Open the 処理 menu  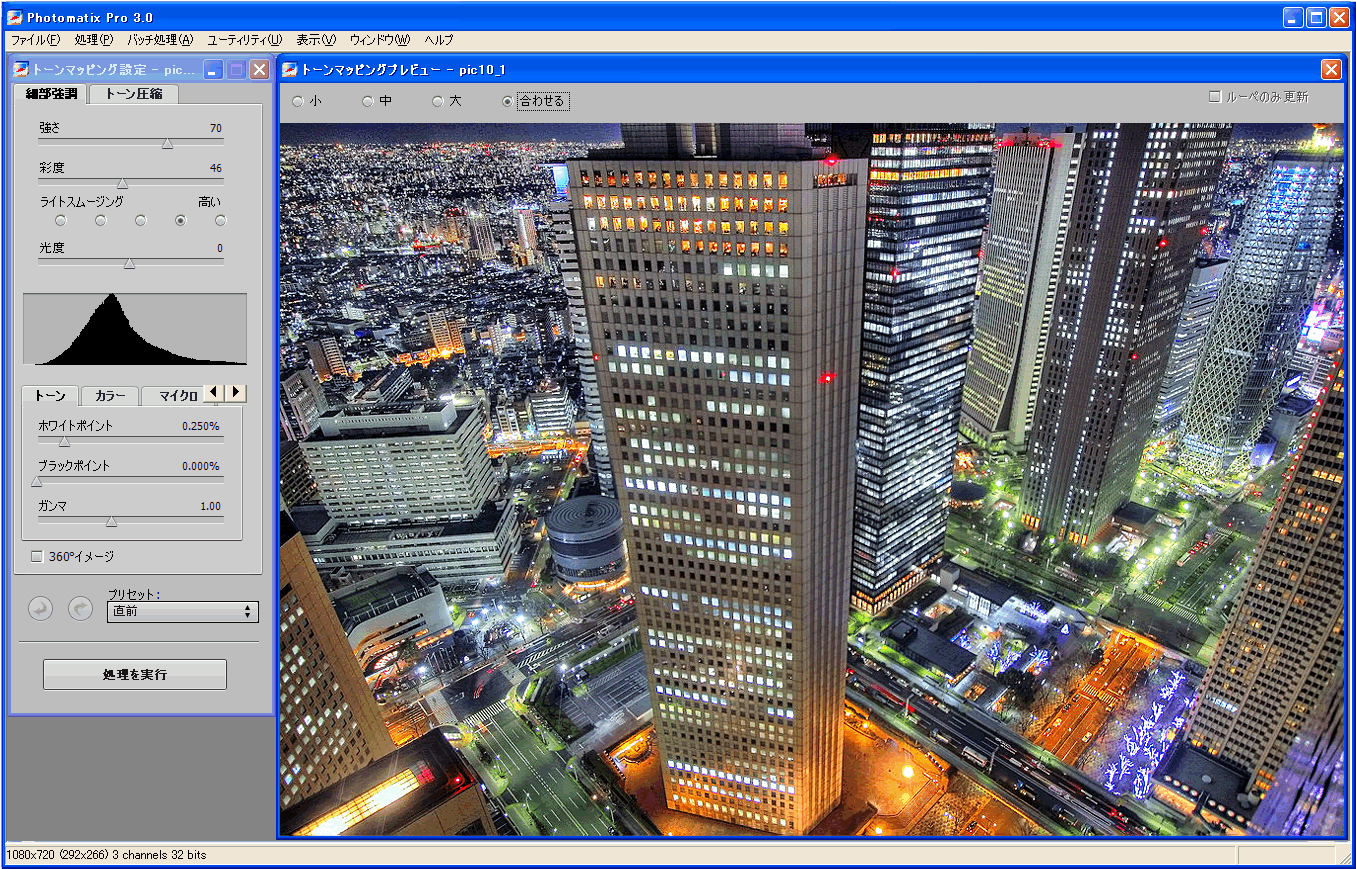point(93,40)
